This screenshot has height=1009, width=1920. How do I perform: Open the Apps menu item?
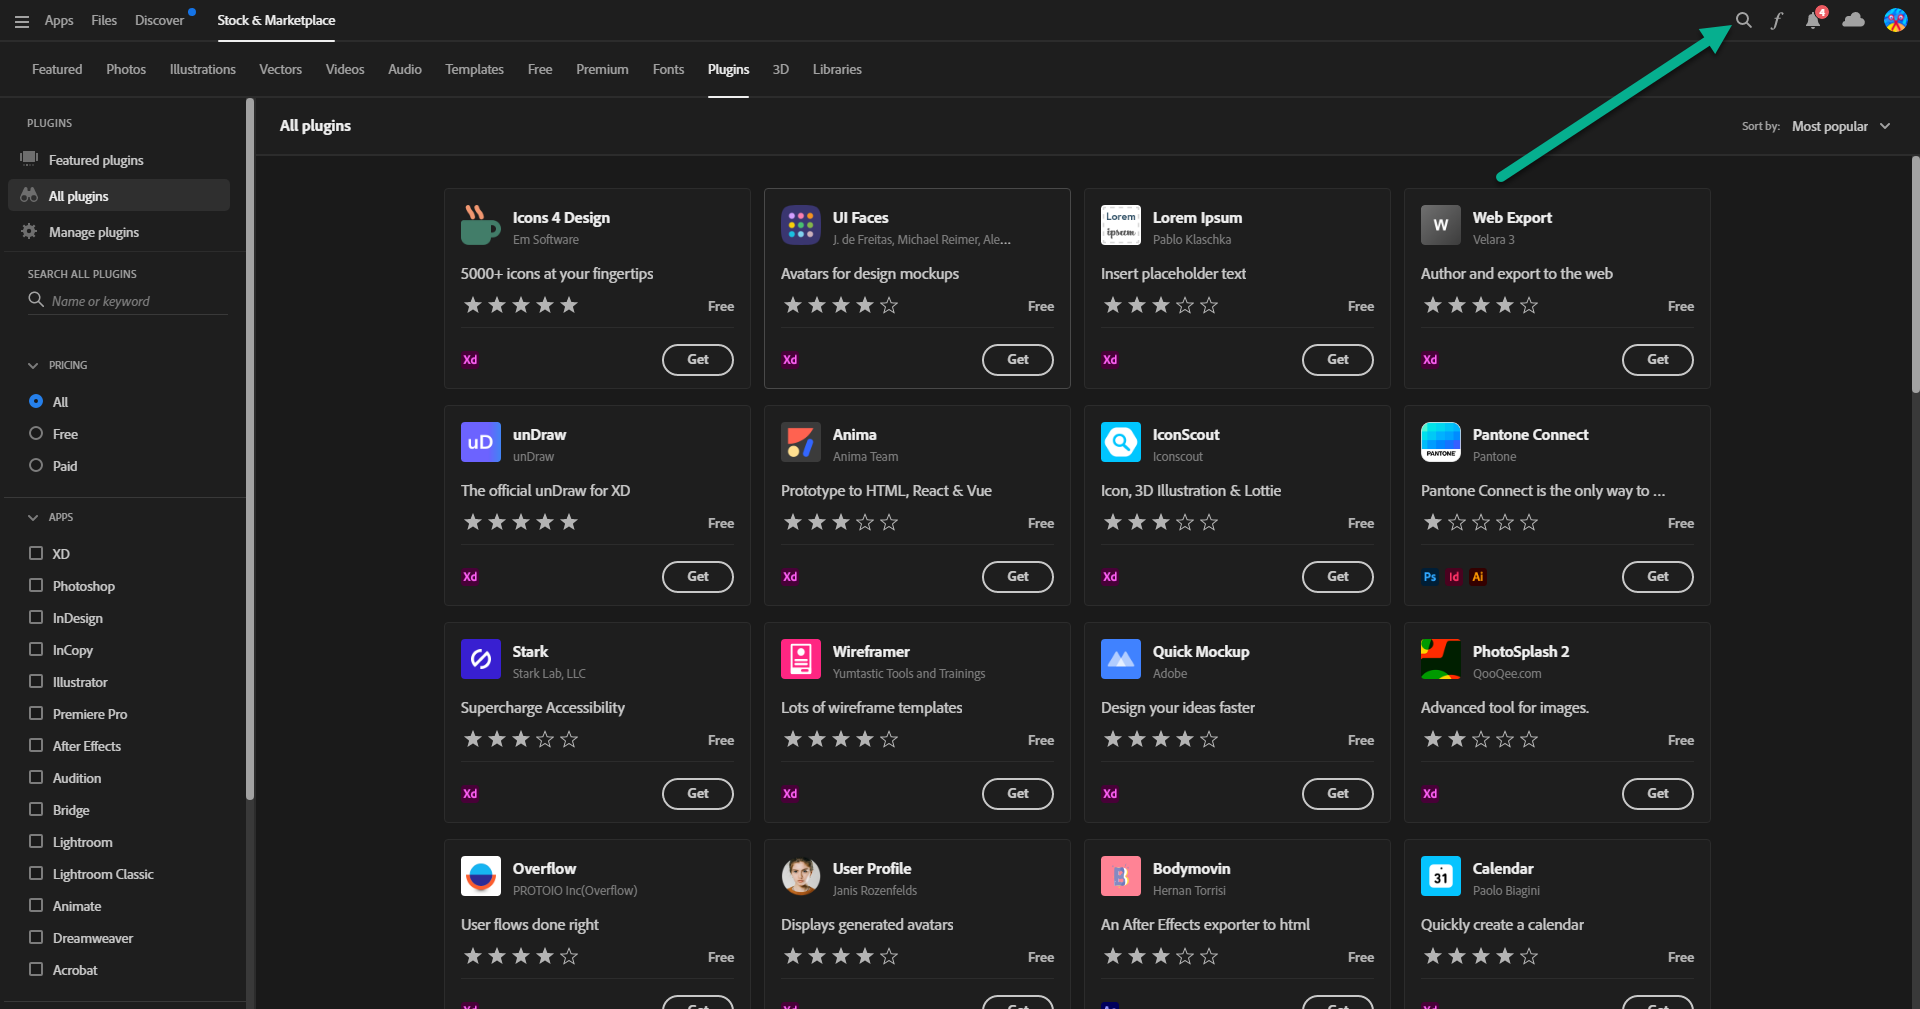point(59,20)
